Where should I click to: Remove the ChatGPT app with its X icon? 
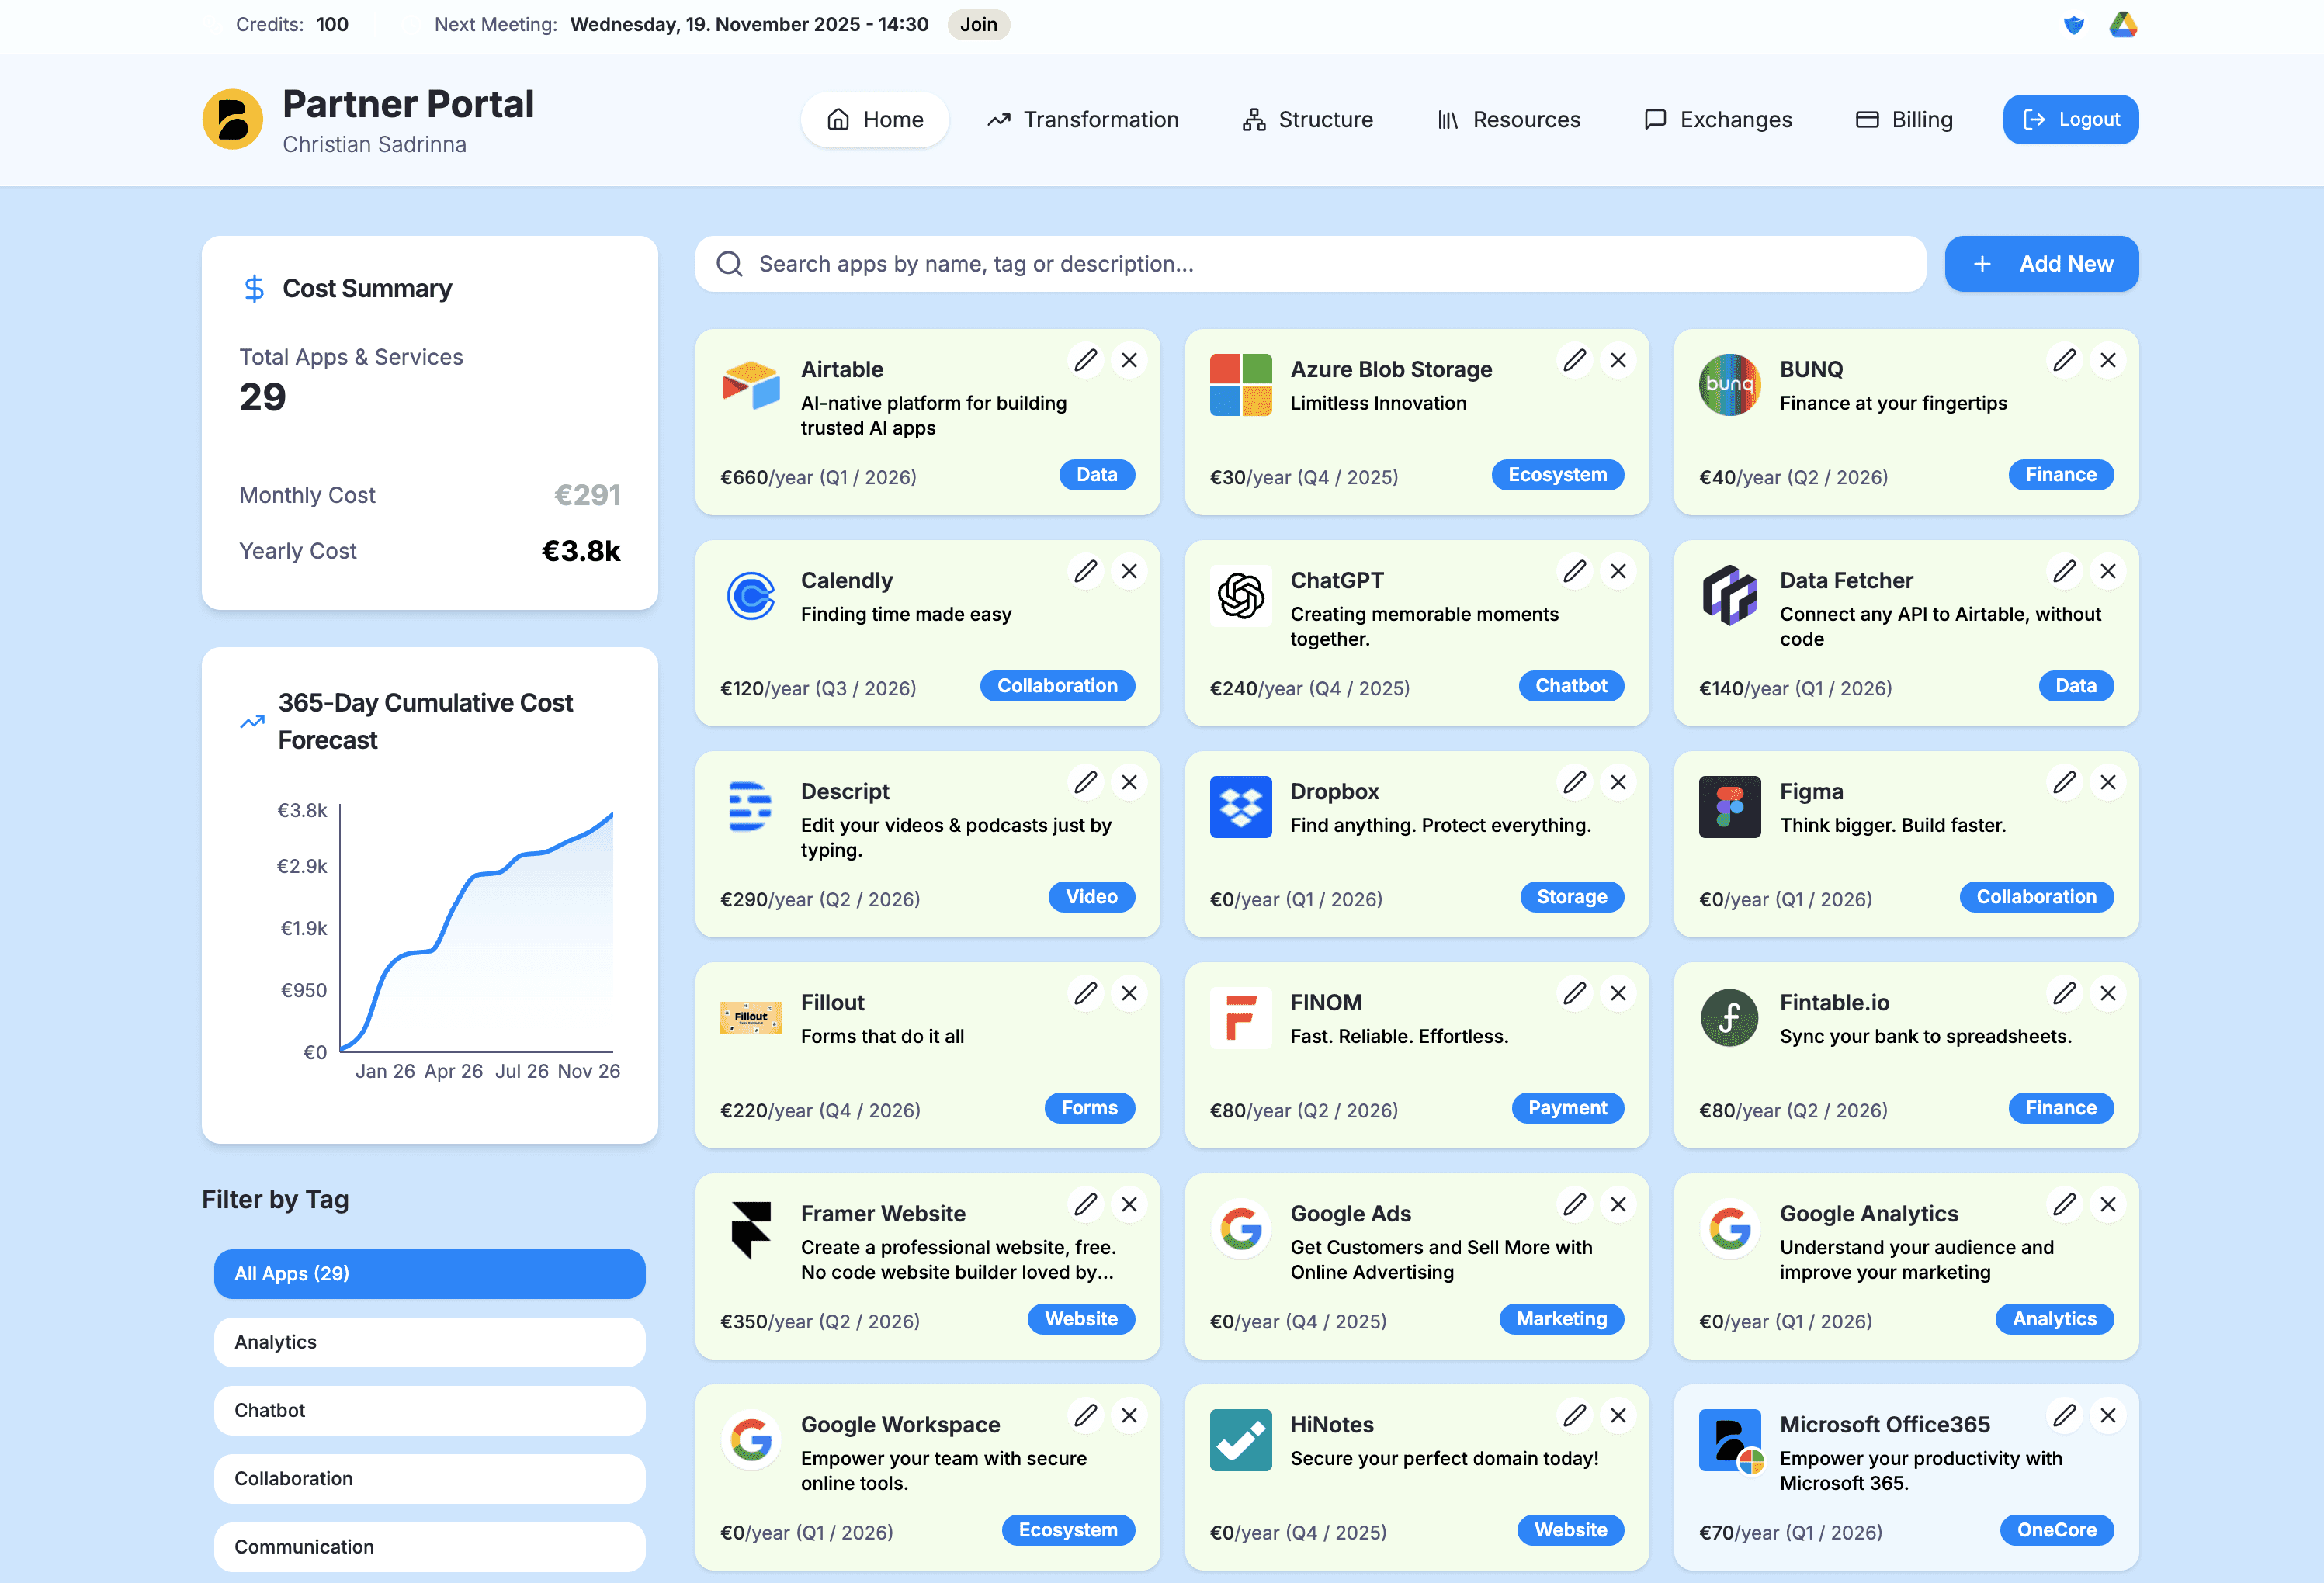1618,571
